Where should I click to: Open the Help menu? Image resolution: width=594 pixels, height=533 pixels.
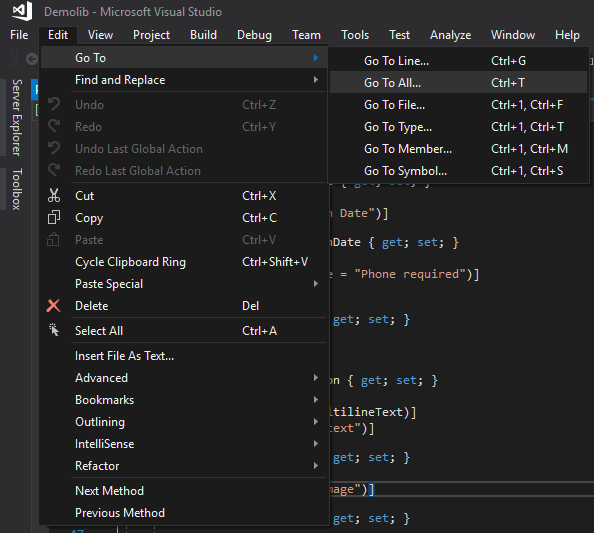(567, 35)
